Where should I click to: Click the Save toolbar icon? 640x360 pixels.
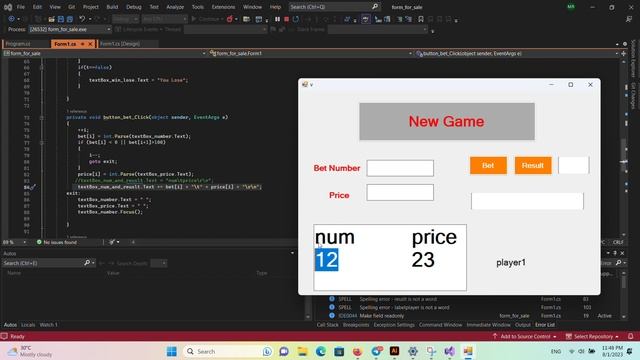(x=61, y=19)
